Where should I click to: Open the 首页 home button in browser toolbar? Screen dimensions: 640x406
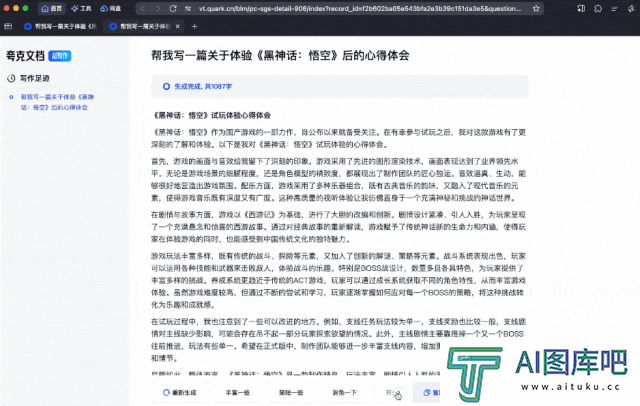51,8
